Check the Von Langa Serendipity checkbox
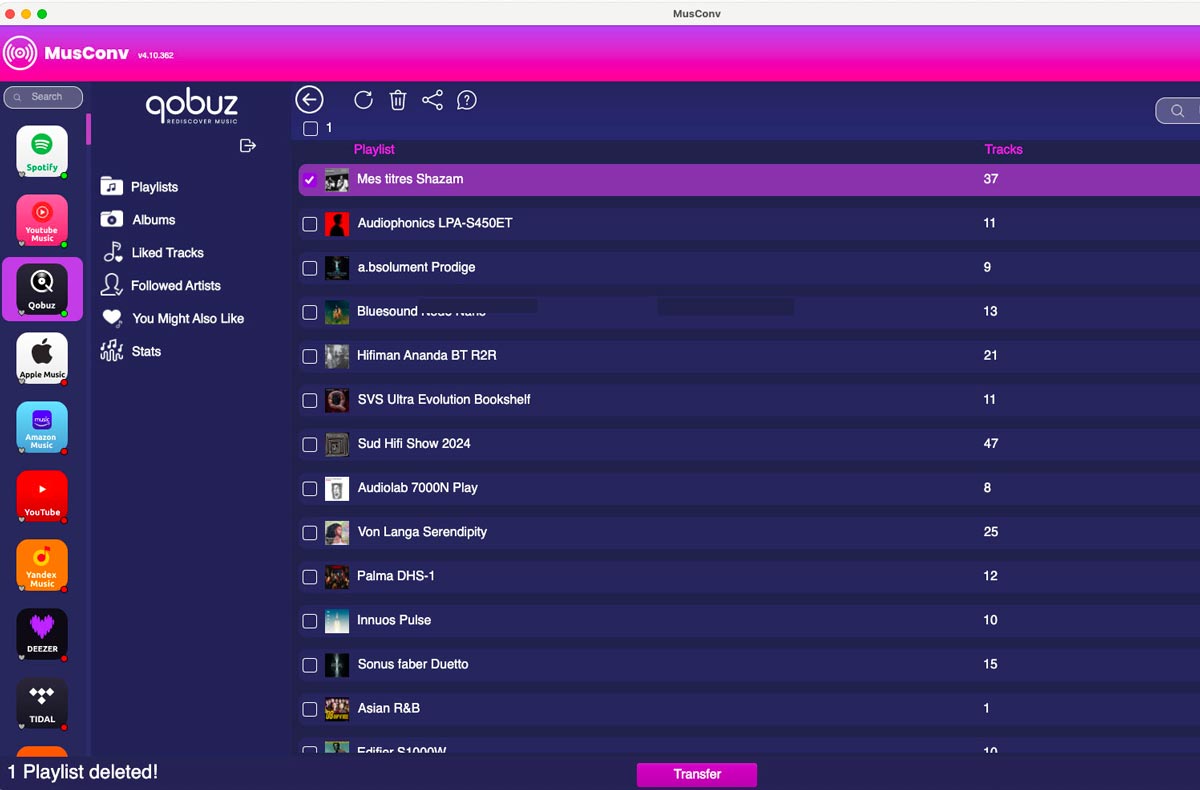The width and height of the screenshot is (1200, 790). pyautogui.click(x=310, y=533)
